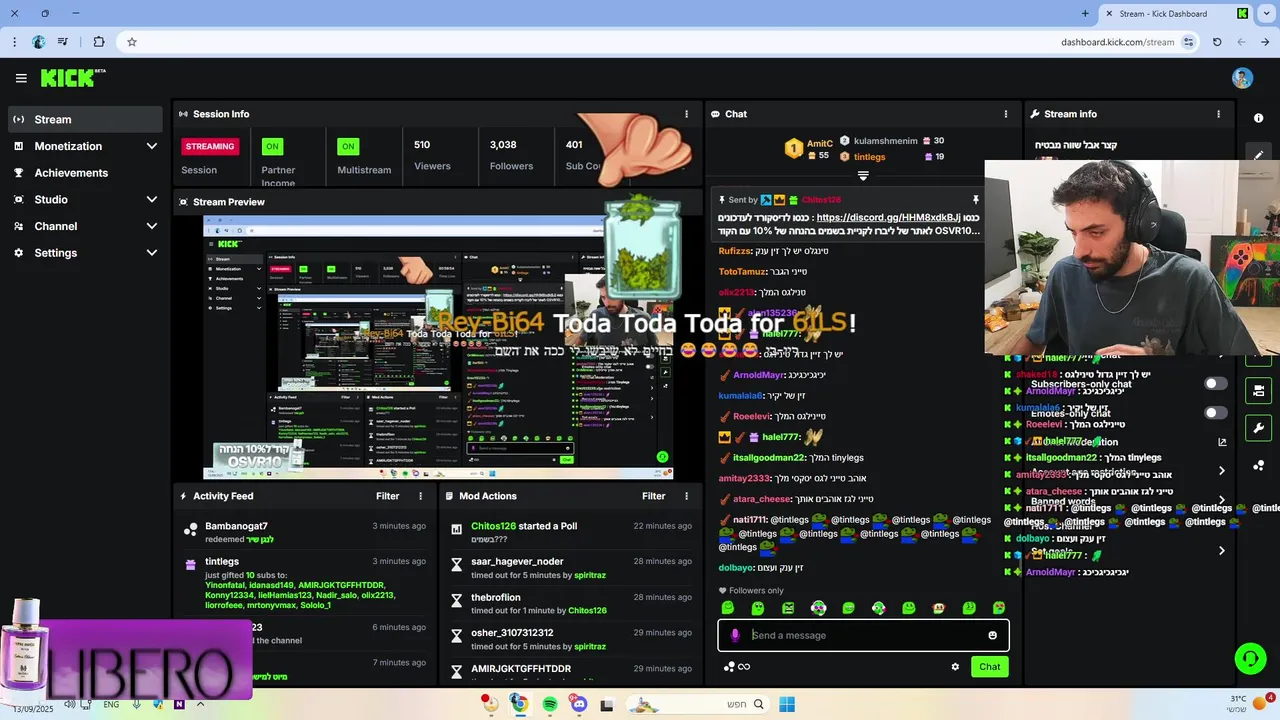
Task: Click the info icon in right sidebar
Action: 1258,118
